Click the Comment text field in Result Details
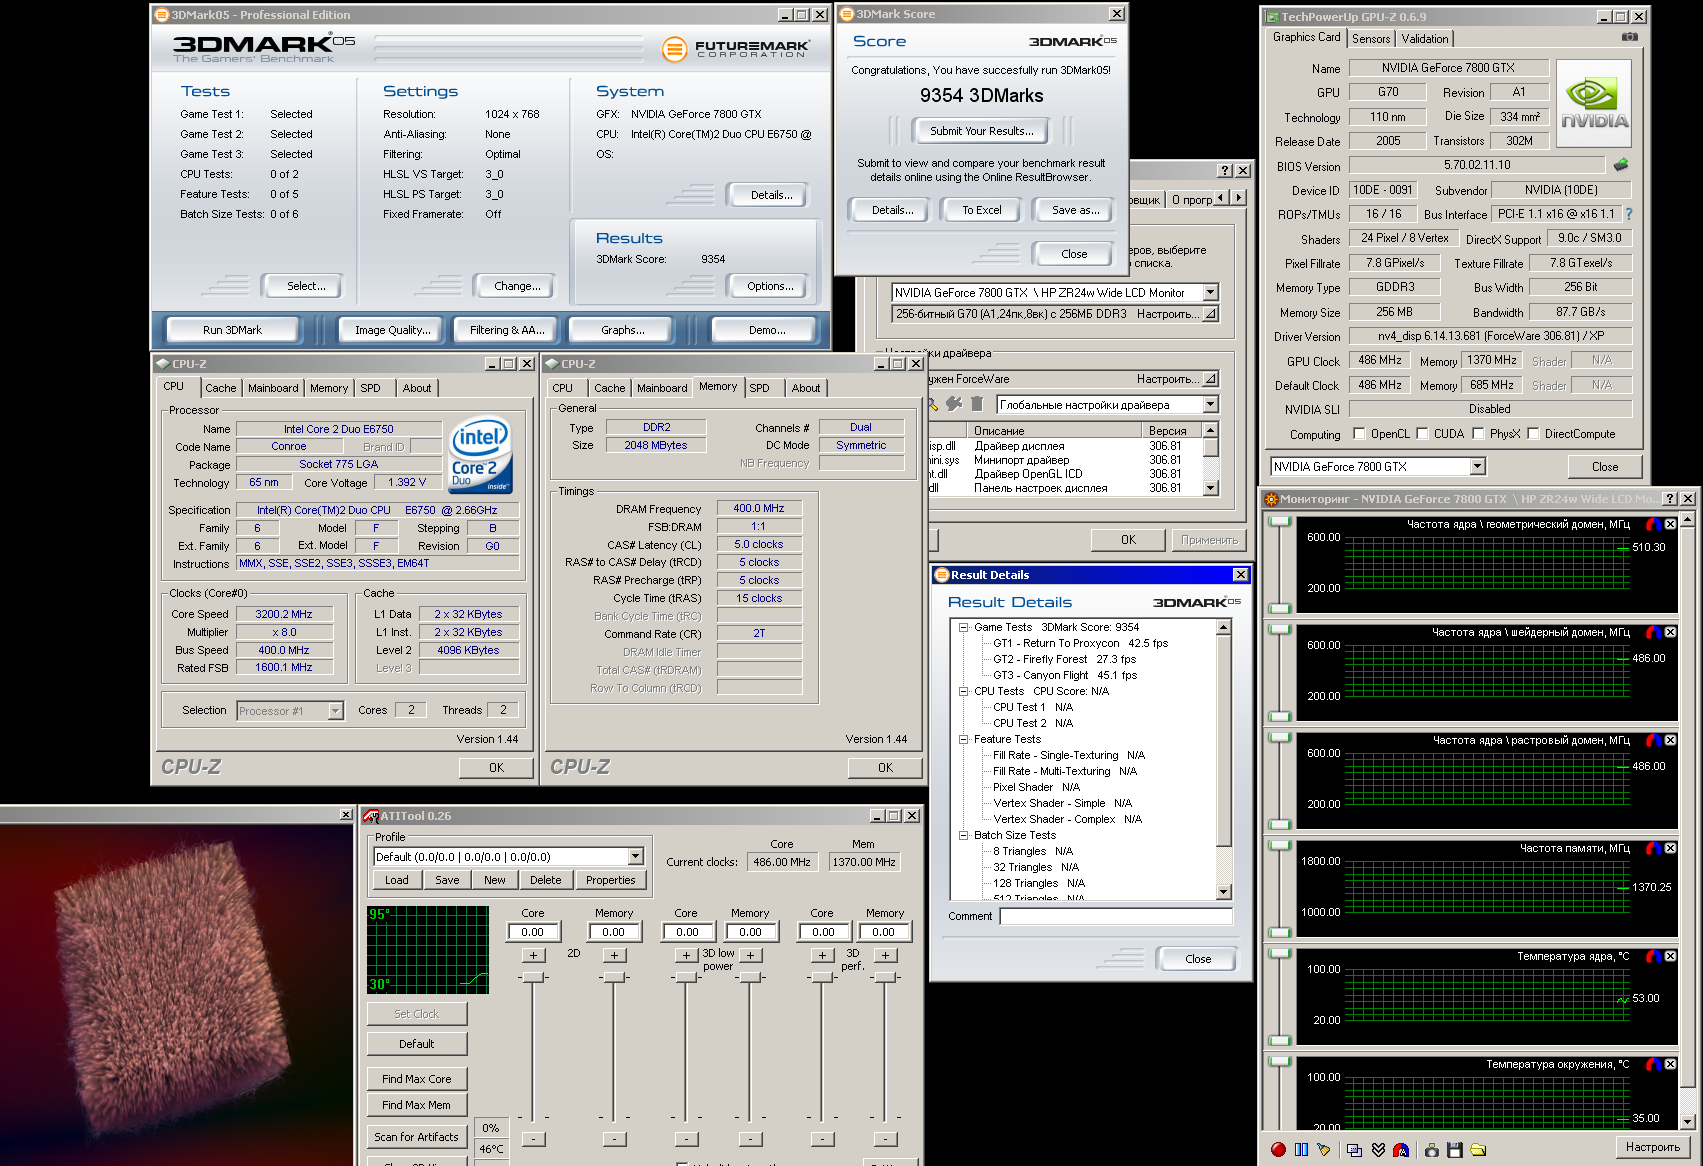The height and width of the screenshot is (1166, 1703). 1115,916
